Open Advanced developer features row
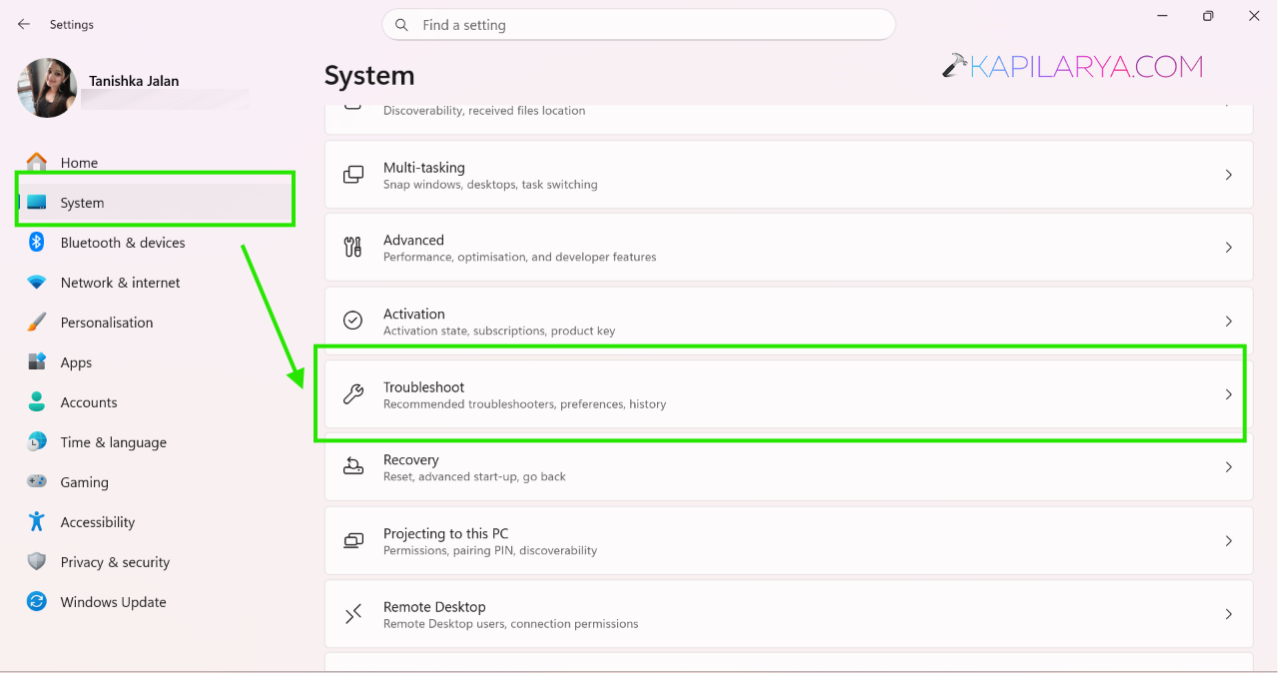This screenshot has height=673, width=1280. click(789, 248)
